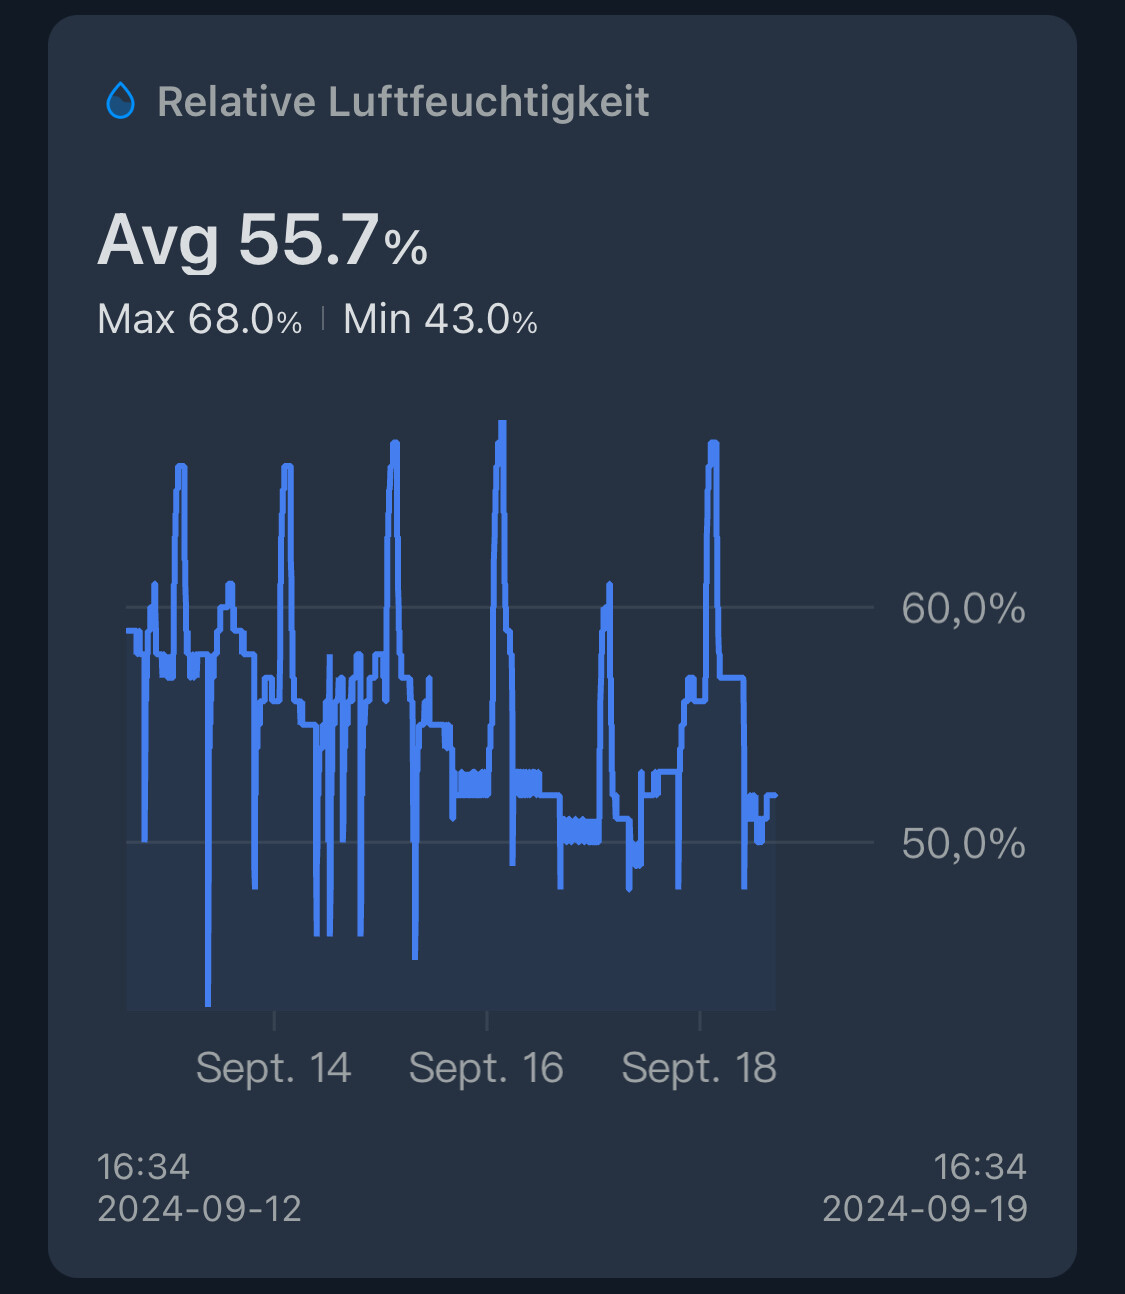This screenshot has height=1294, width=1125.
Task: Click the Max 68.0% value
Action: [199, 320]
